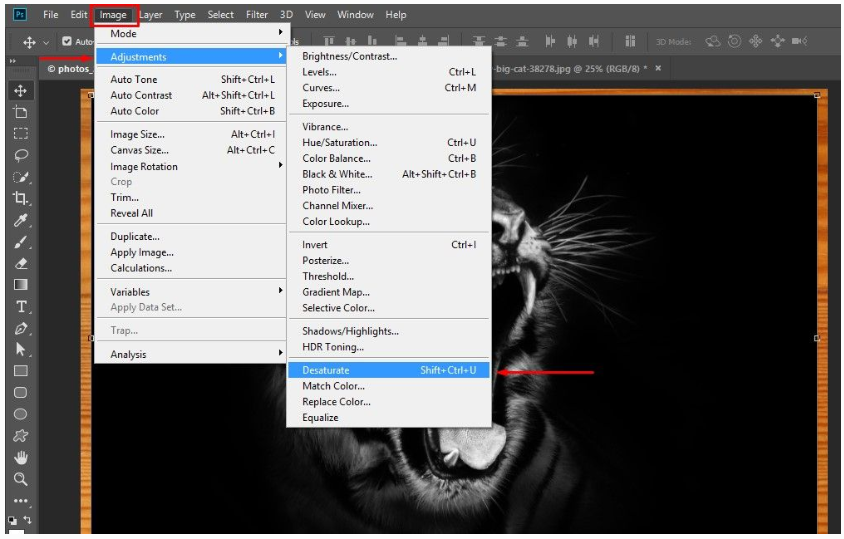The image size is (844, 539).
Task: Choose Image Size command
Action: pos(192,135)
